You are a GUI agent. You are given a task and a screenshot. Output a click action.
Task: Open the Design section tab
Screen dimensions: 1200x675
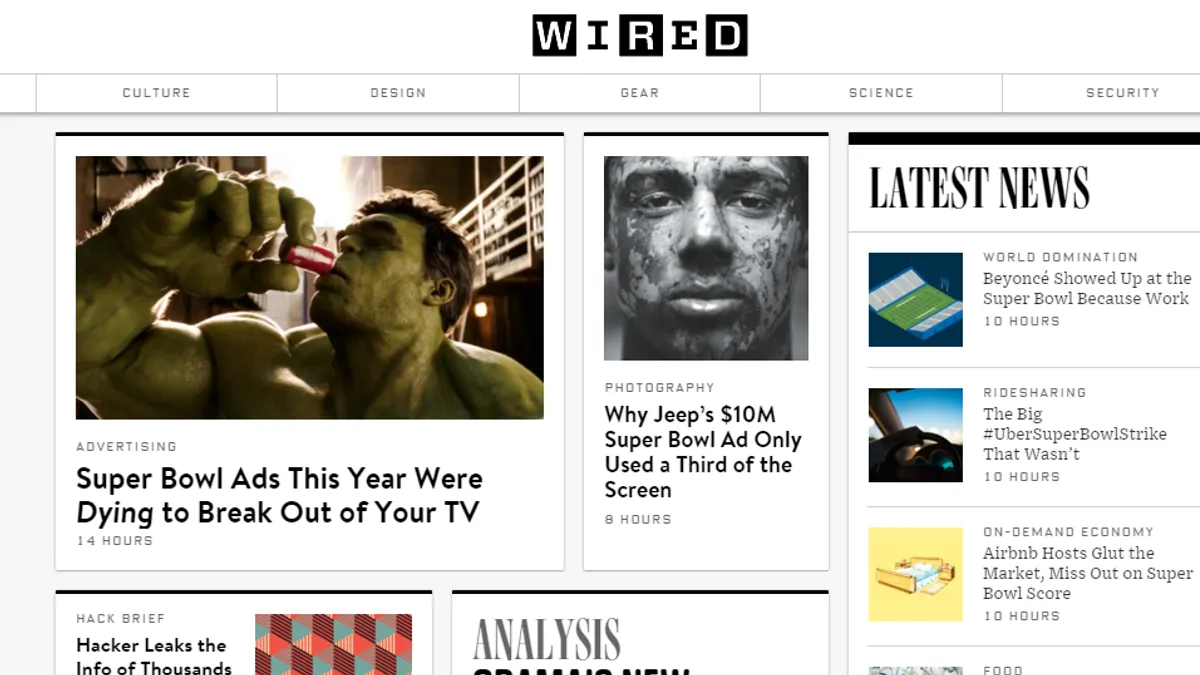pyautogui.click(x=398, y=93)
